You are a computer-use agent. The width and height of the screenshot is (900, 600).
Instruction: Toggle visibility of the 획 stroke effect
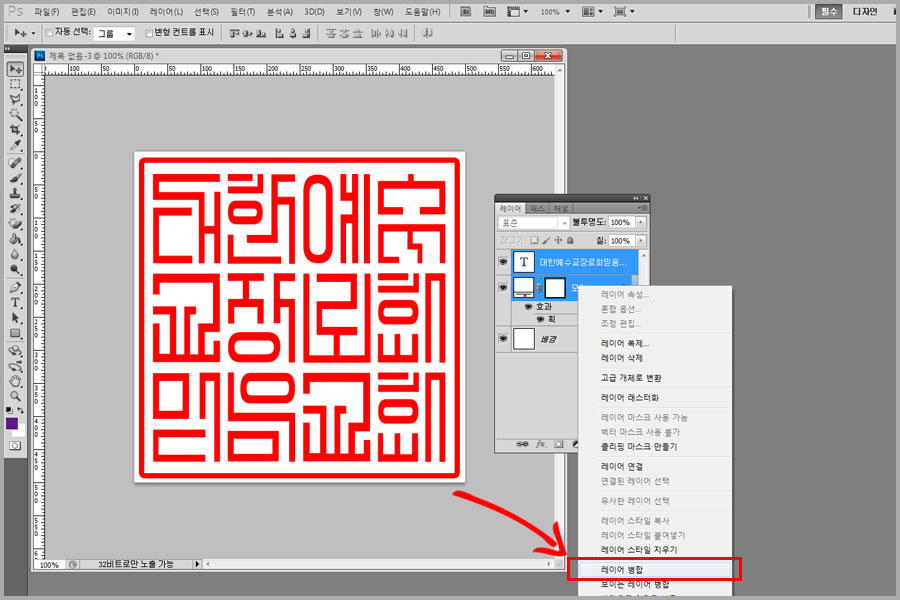(540, 319)
